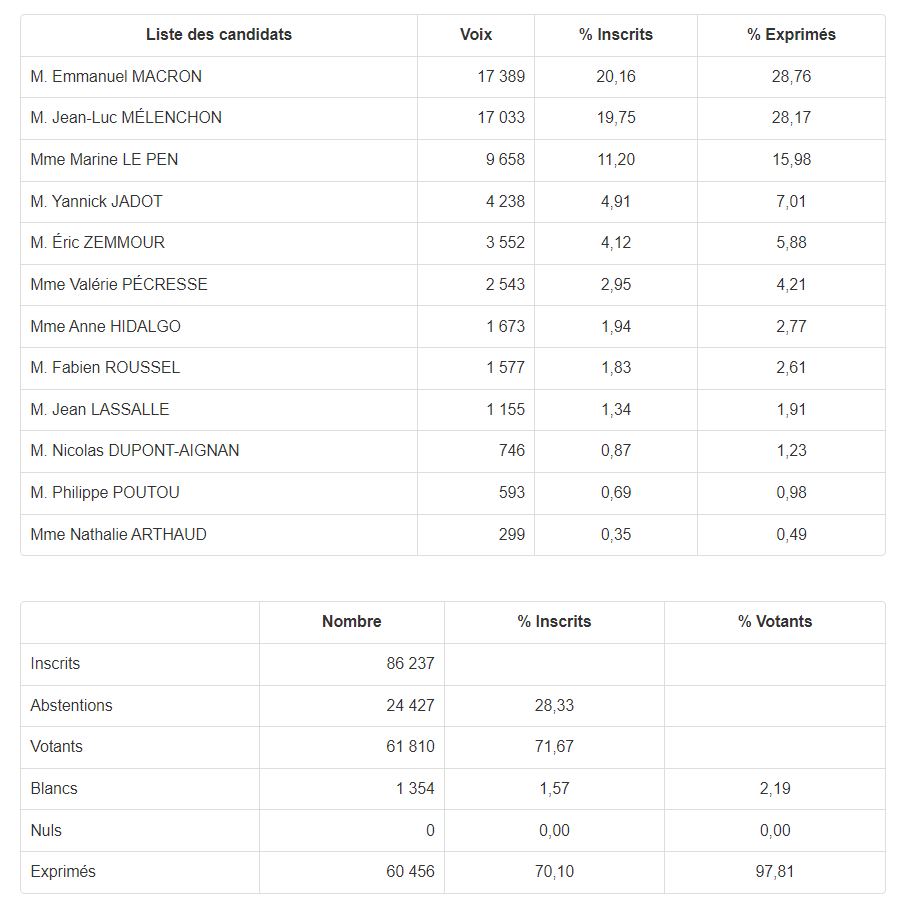897x904 pixels.
Task: Select the Inscrits value 86 237
Action: [410, 664]
